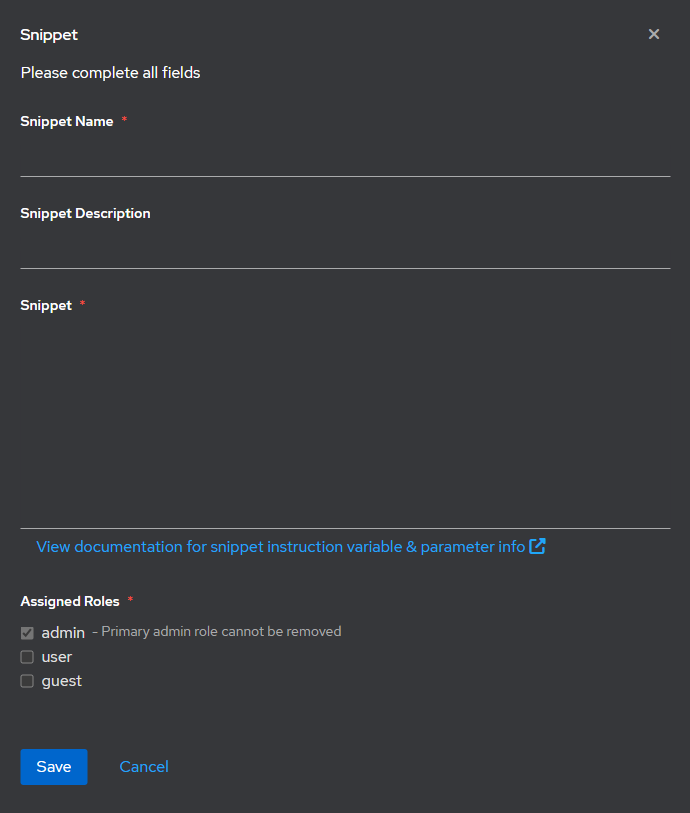This screenshot has width=690, height=813.
Task: Select the user role label text
Action: (x=57, y=657)
